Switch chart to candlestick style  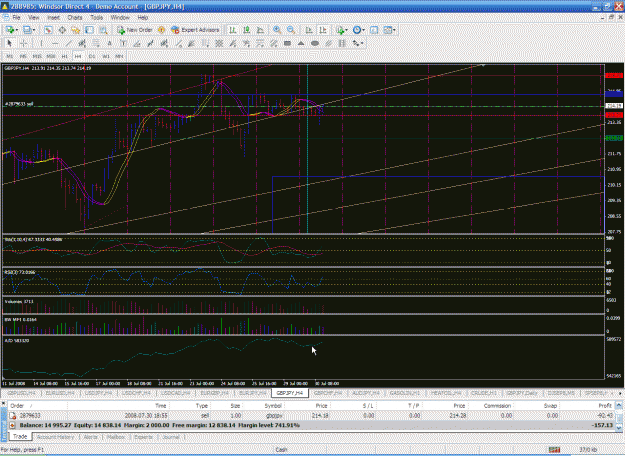tap(246, 30)
